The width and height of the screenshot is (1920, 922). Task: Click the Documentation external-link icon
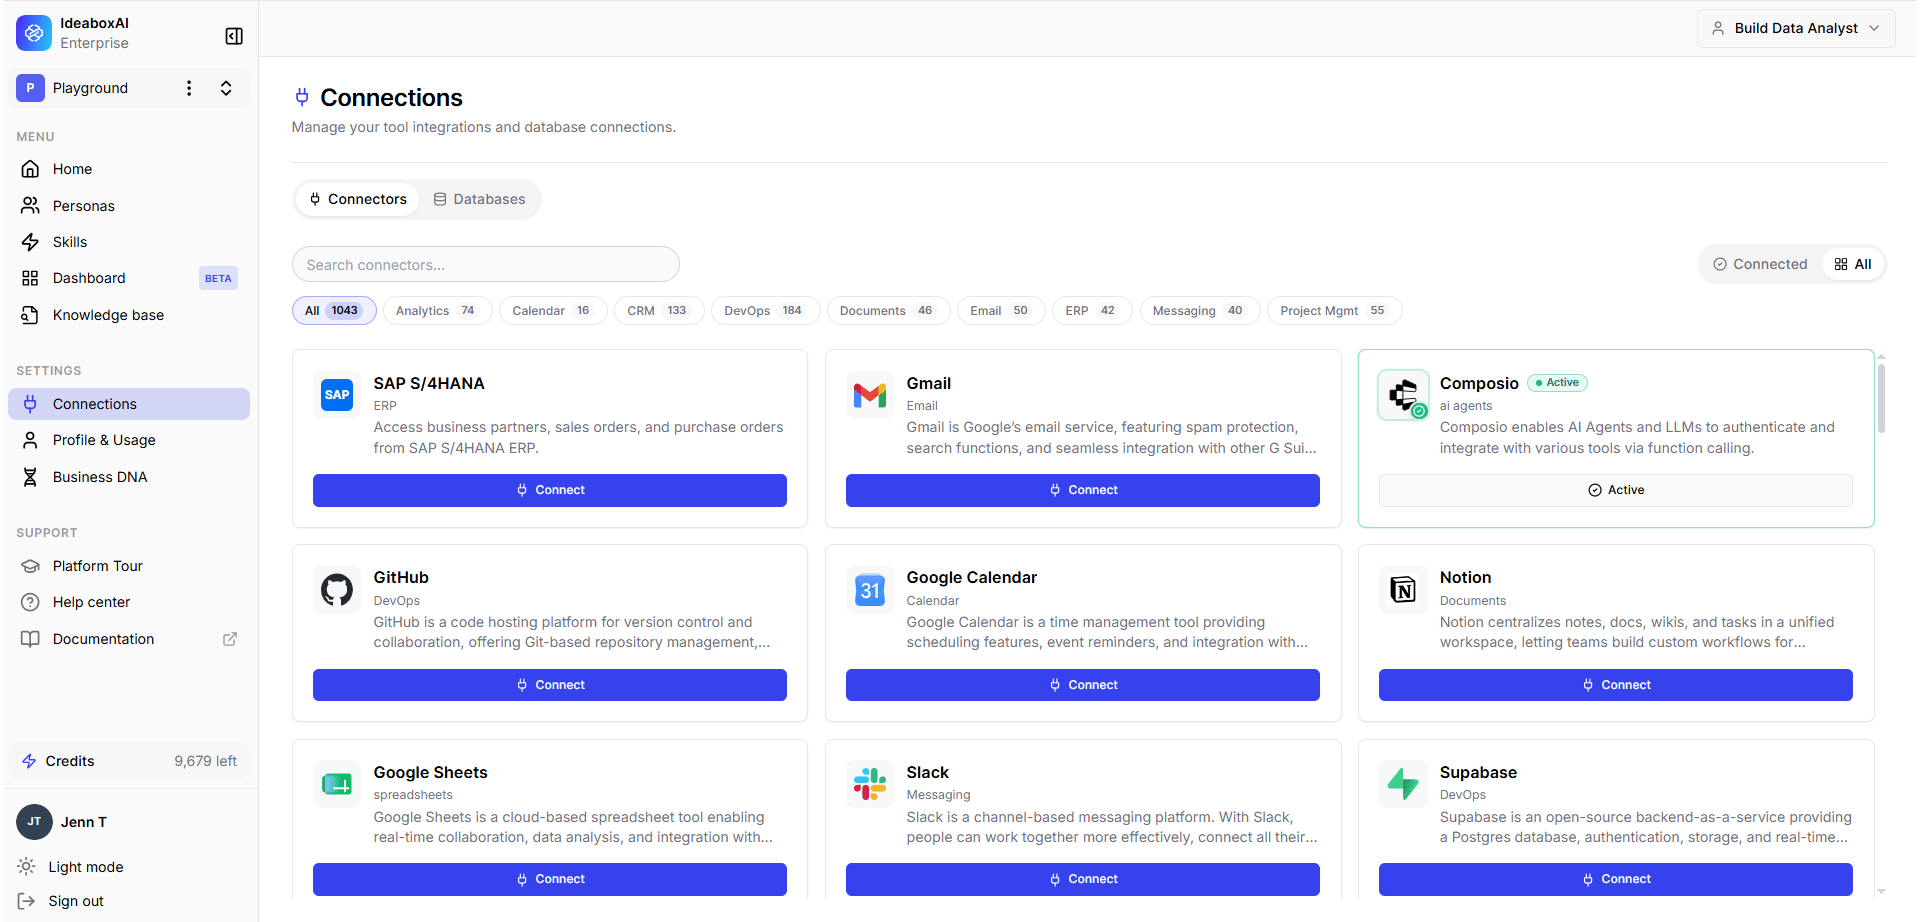click(x=230, y=639)
